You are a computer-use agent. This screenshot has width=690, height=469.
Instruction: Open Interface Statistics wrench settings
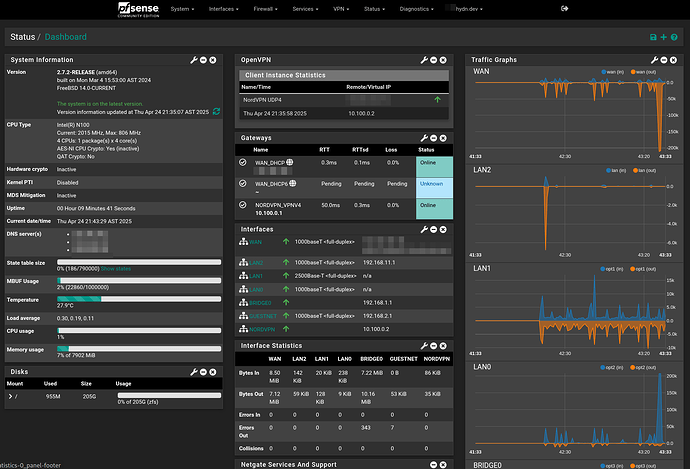pyautogui.click(x=424, y=346)
